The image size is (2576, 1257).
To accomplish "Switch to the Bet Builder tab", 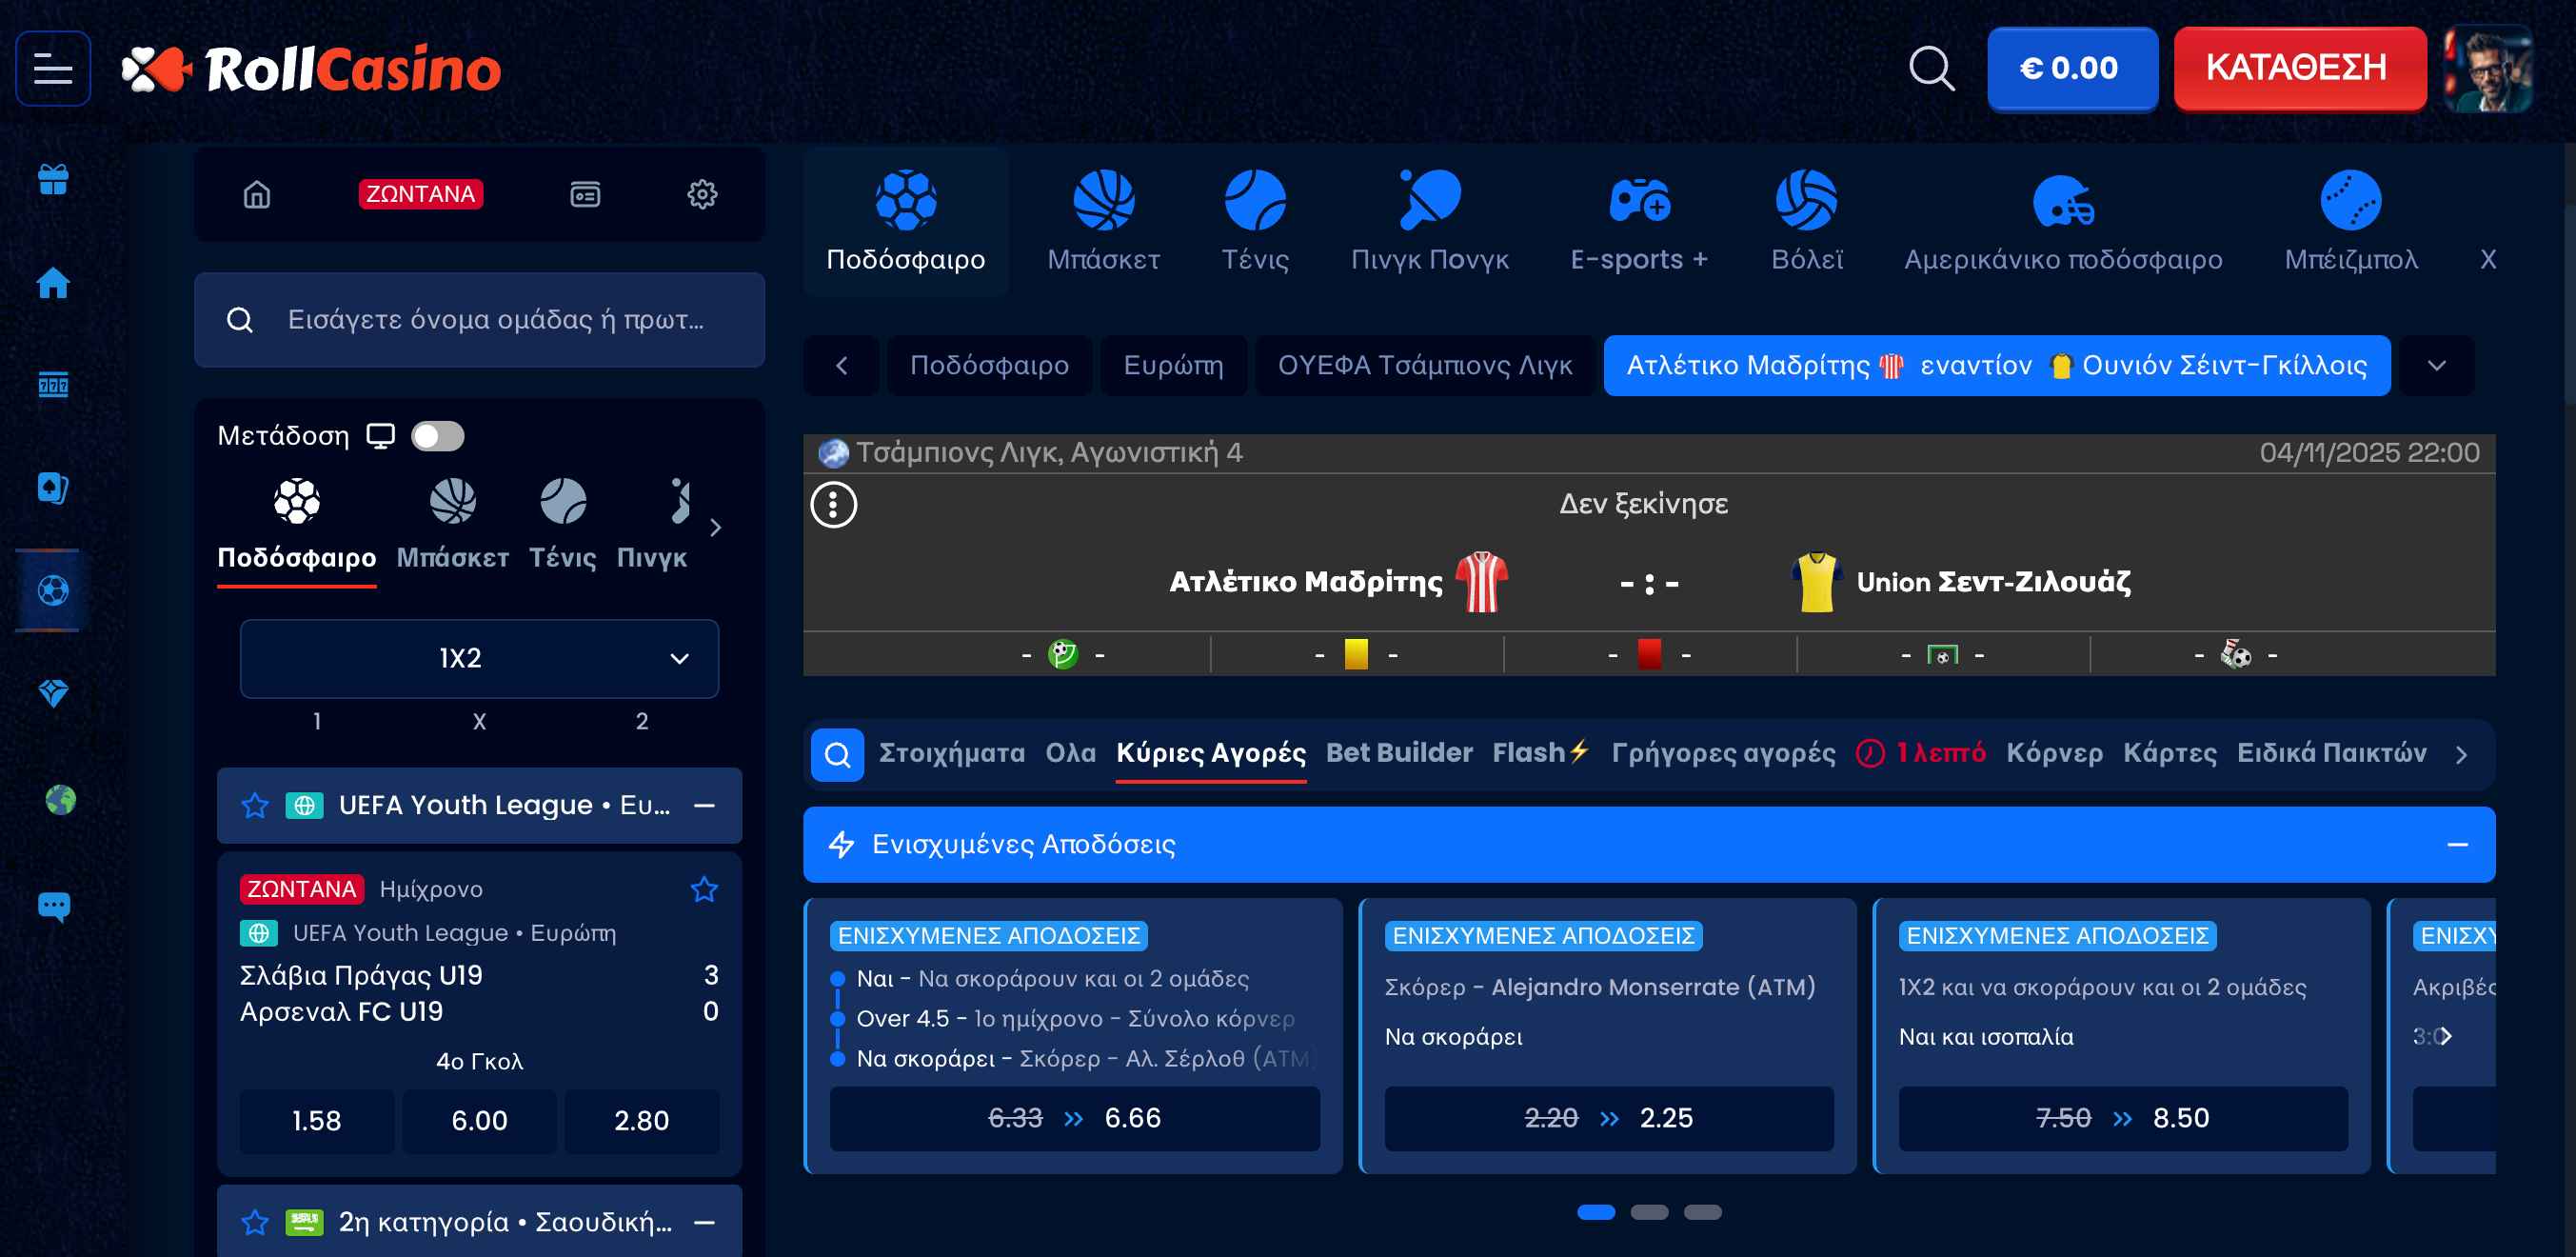I will click(1398, 752).
